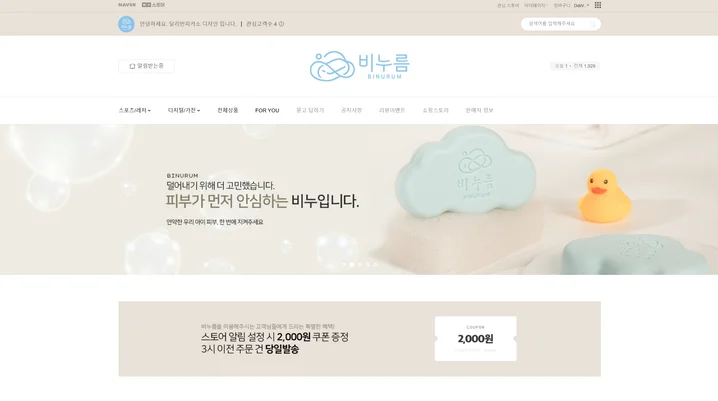This screenshot has height=401, width=718.
Task: Click the Binurum cloud logo
Action: pos(359,65)
